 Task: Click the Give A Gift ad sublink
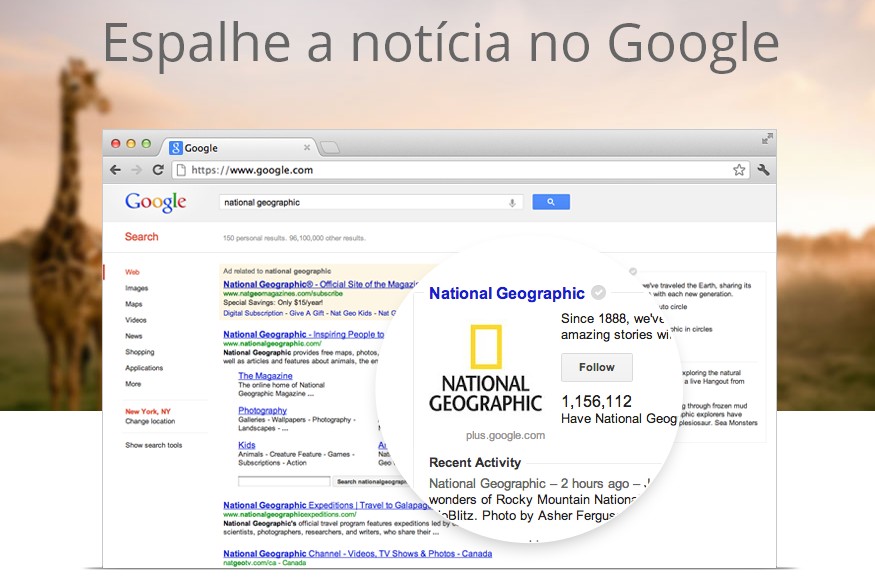(307, 313)
